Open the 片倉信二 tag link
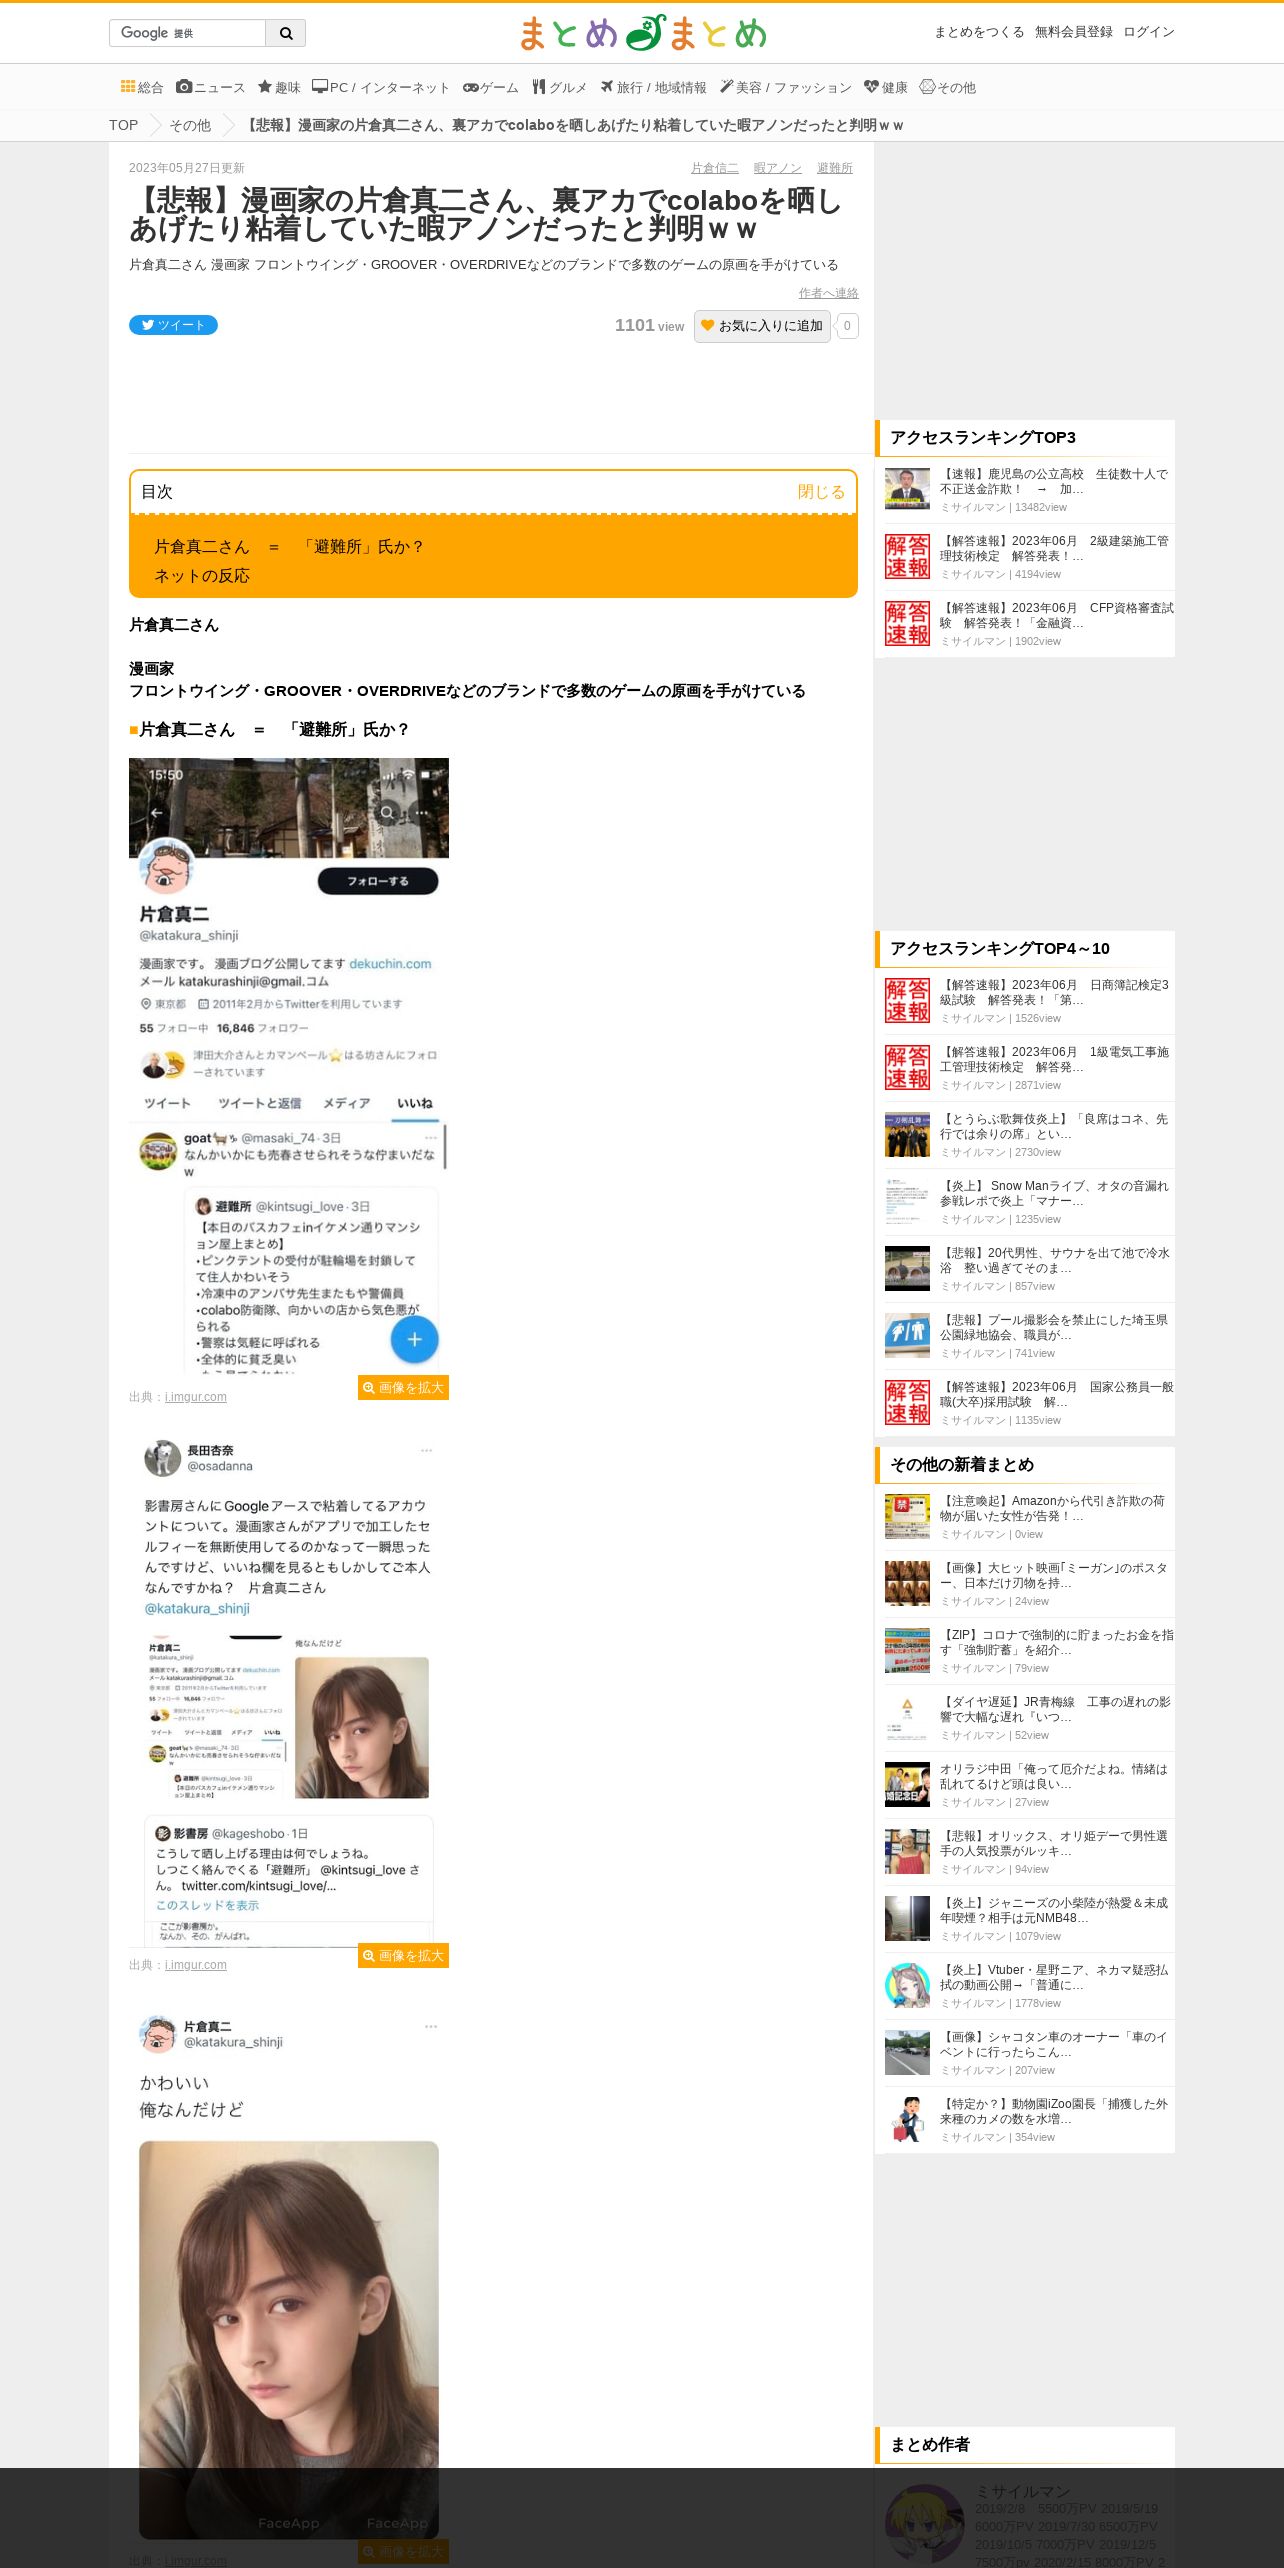Viewport: 1284px width, 2568px height. coord(715,168)
